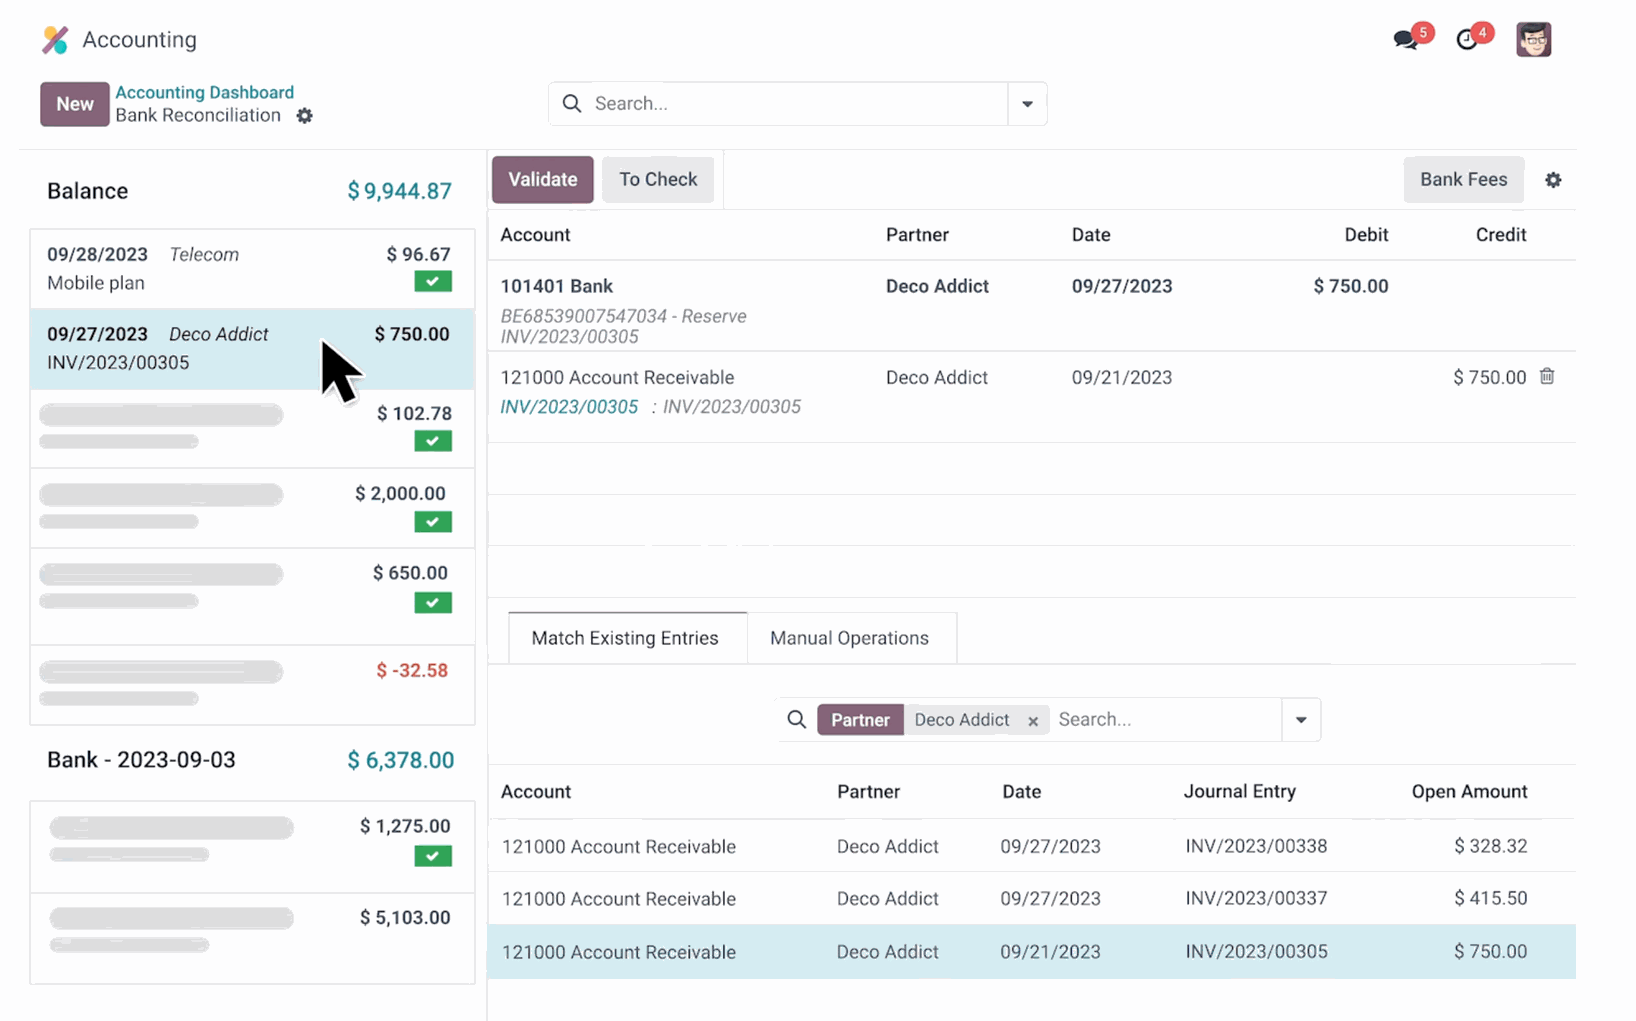Open the settings gear next to Bank Fees
Image resolution: width=1636 pixels, height=1021 pixels.
pyautogui.click(x=1553, y=180)
